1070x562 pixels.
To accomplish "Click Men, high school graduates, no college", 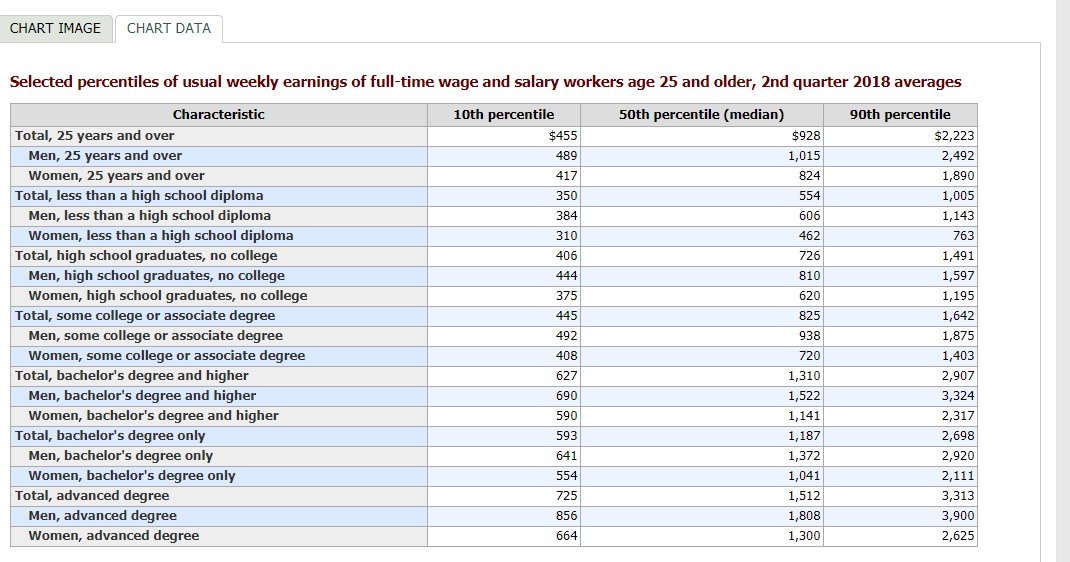I will (156, 276).
